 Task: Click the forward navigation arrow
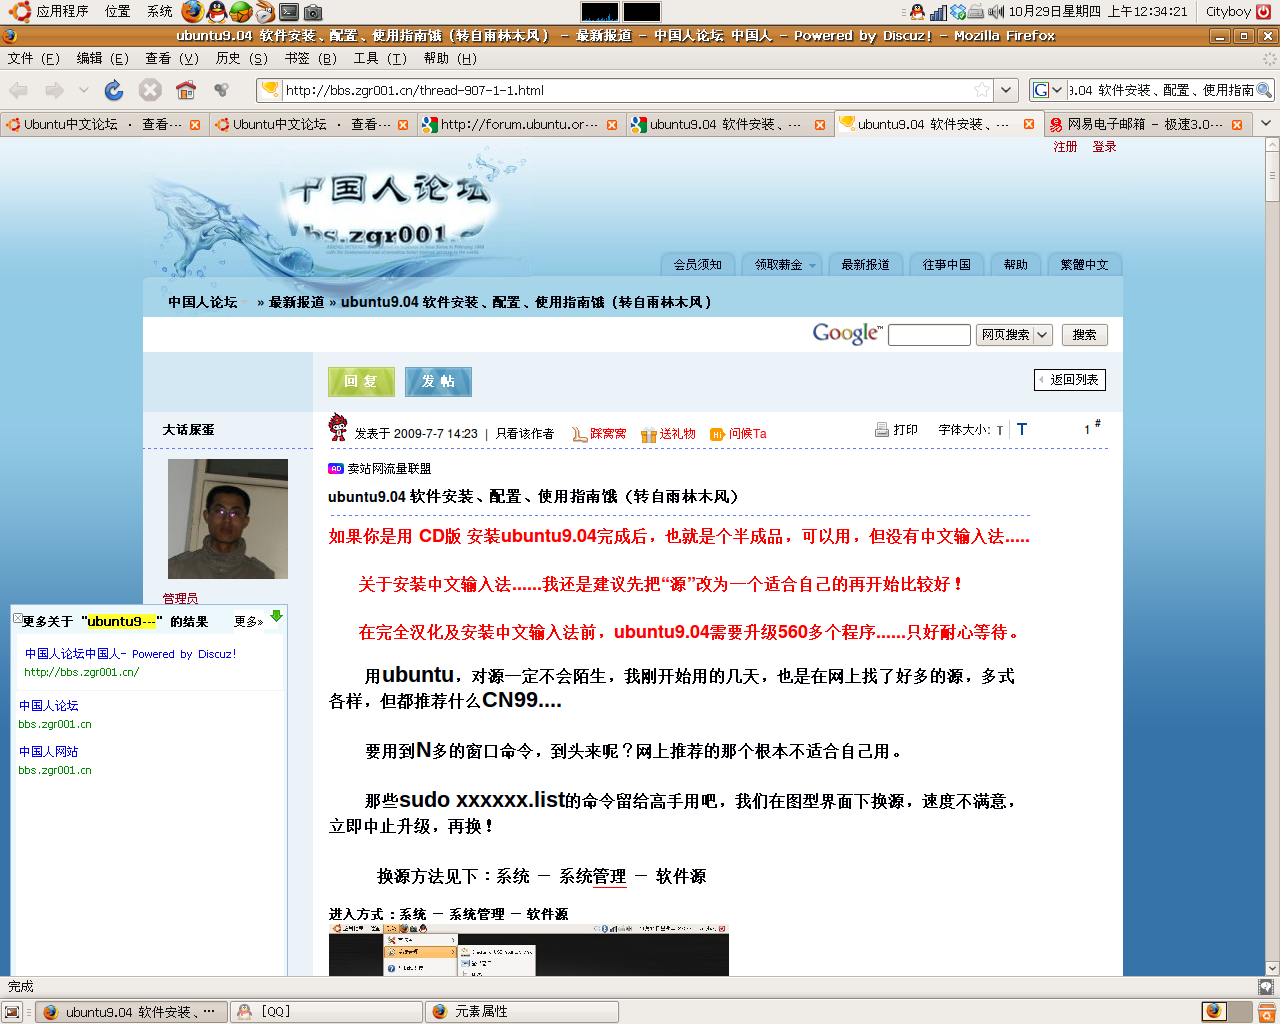(54, 90)
